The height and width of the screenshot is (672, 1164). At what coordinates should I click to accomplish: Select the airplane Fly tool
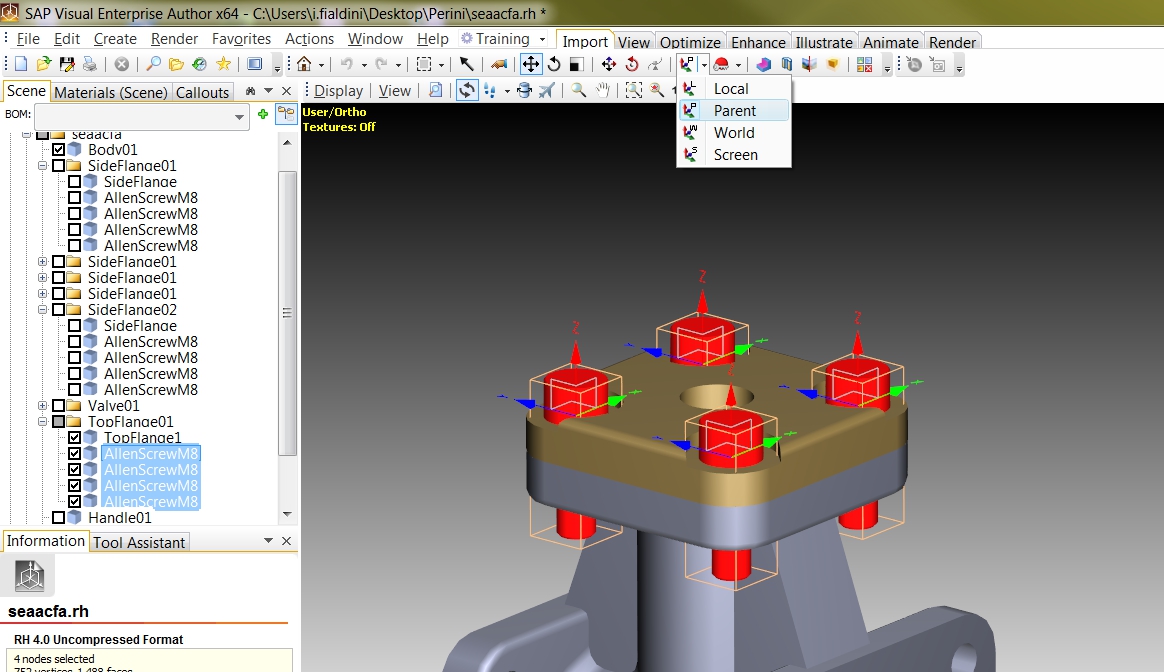click(x=547, y=91)
